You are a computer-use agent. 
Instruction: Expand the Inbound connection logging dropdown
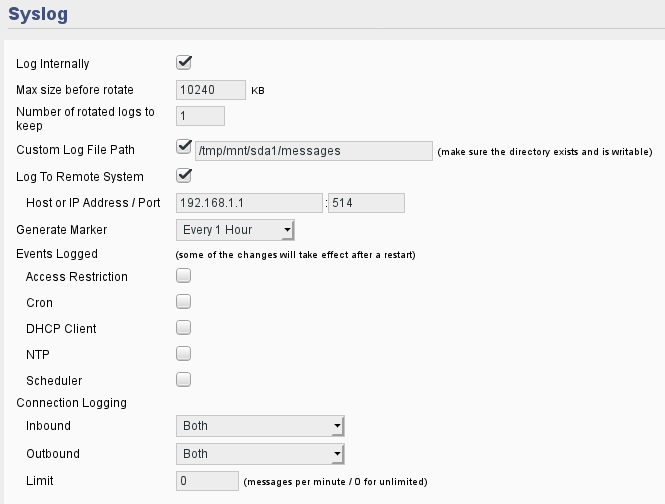260,426
